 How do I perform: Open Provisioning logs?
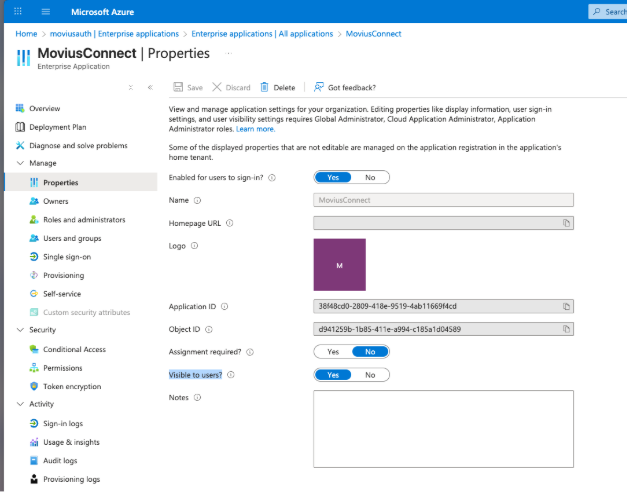click(72, 479)
